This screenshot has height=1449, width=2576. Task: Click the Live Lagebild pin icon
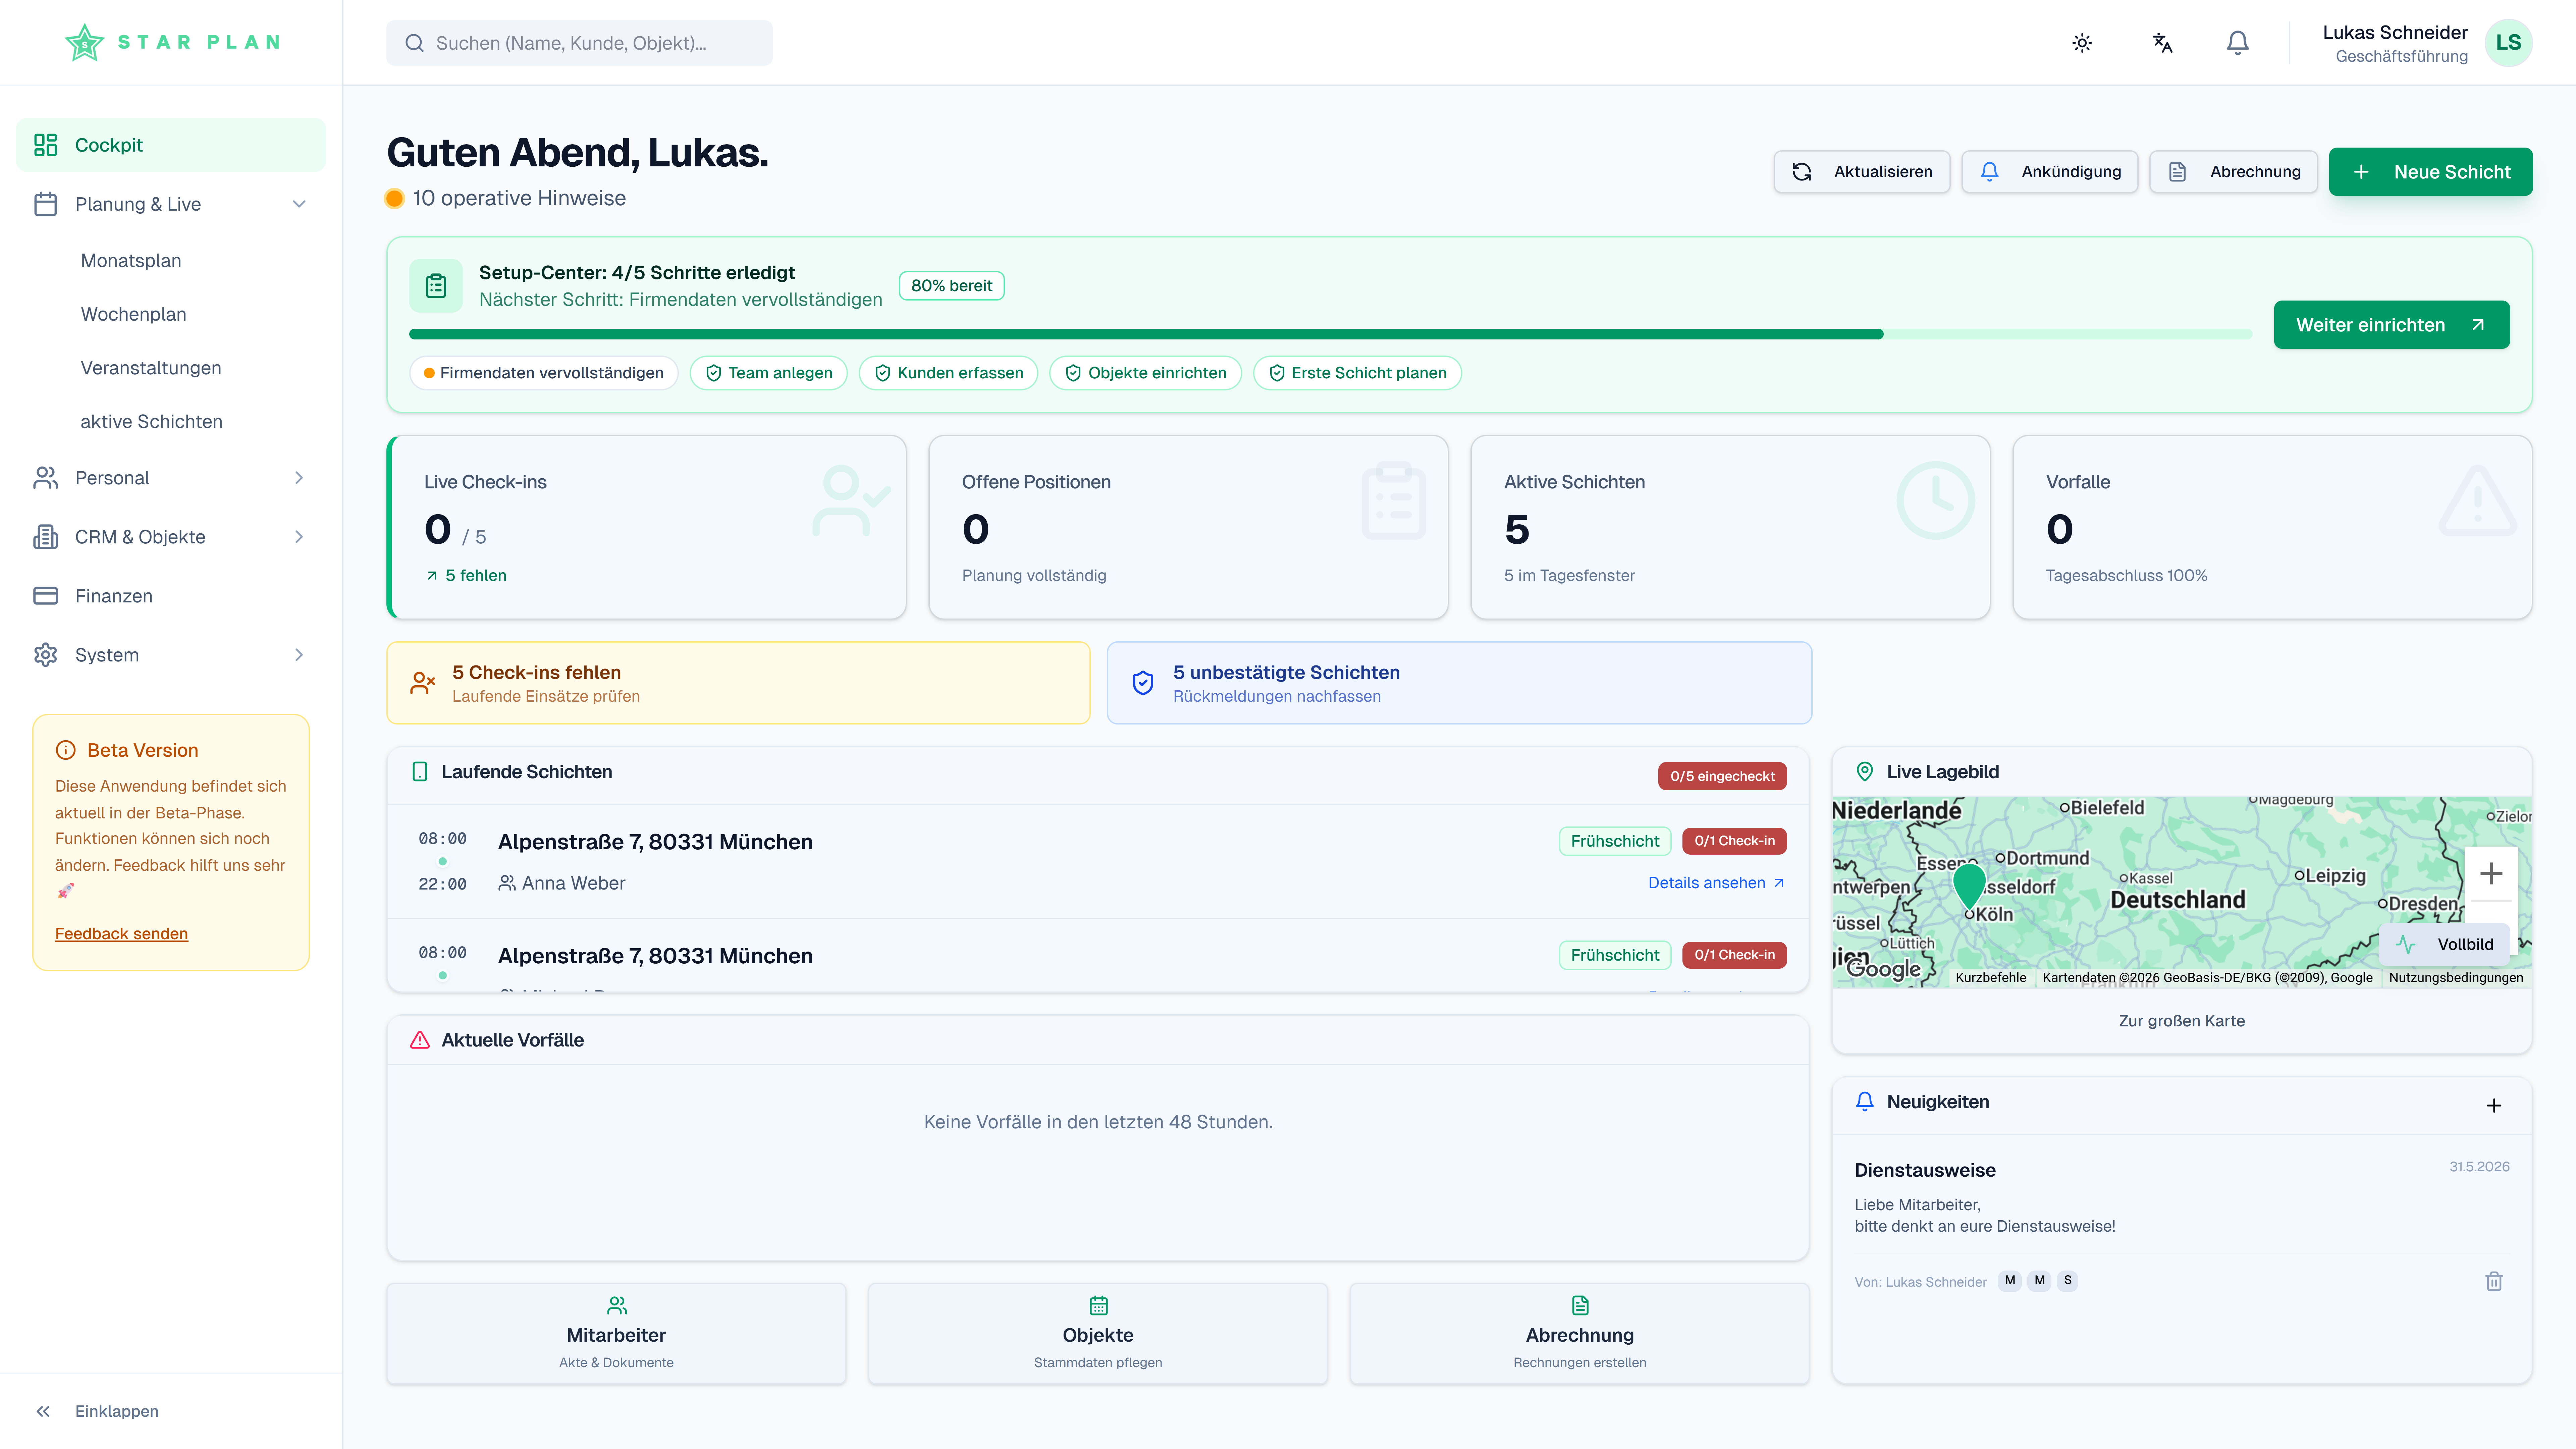click(x=1865, y=772)
